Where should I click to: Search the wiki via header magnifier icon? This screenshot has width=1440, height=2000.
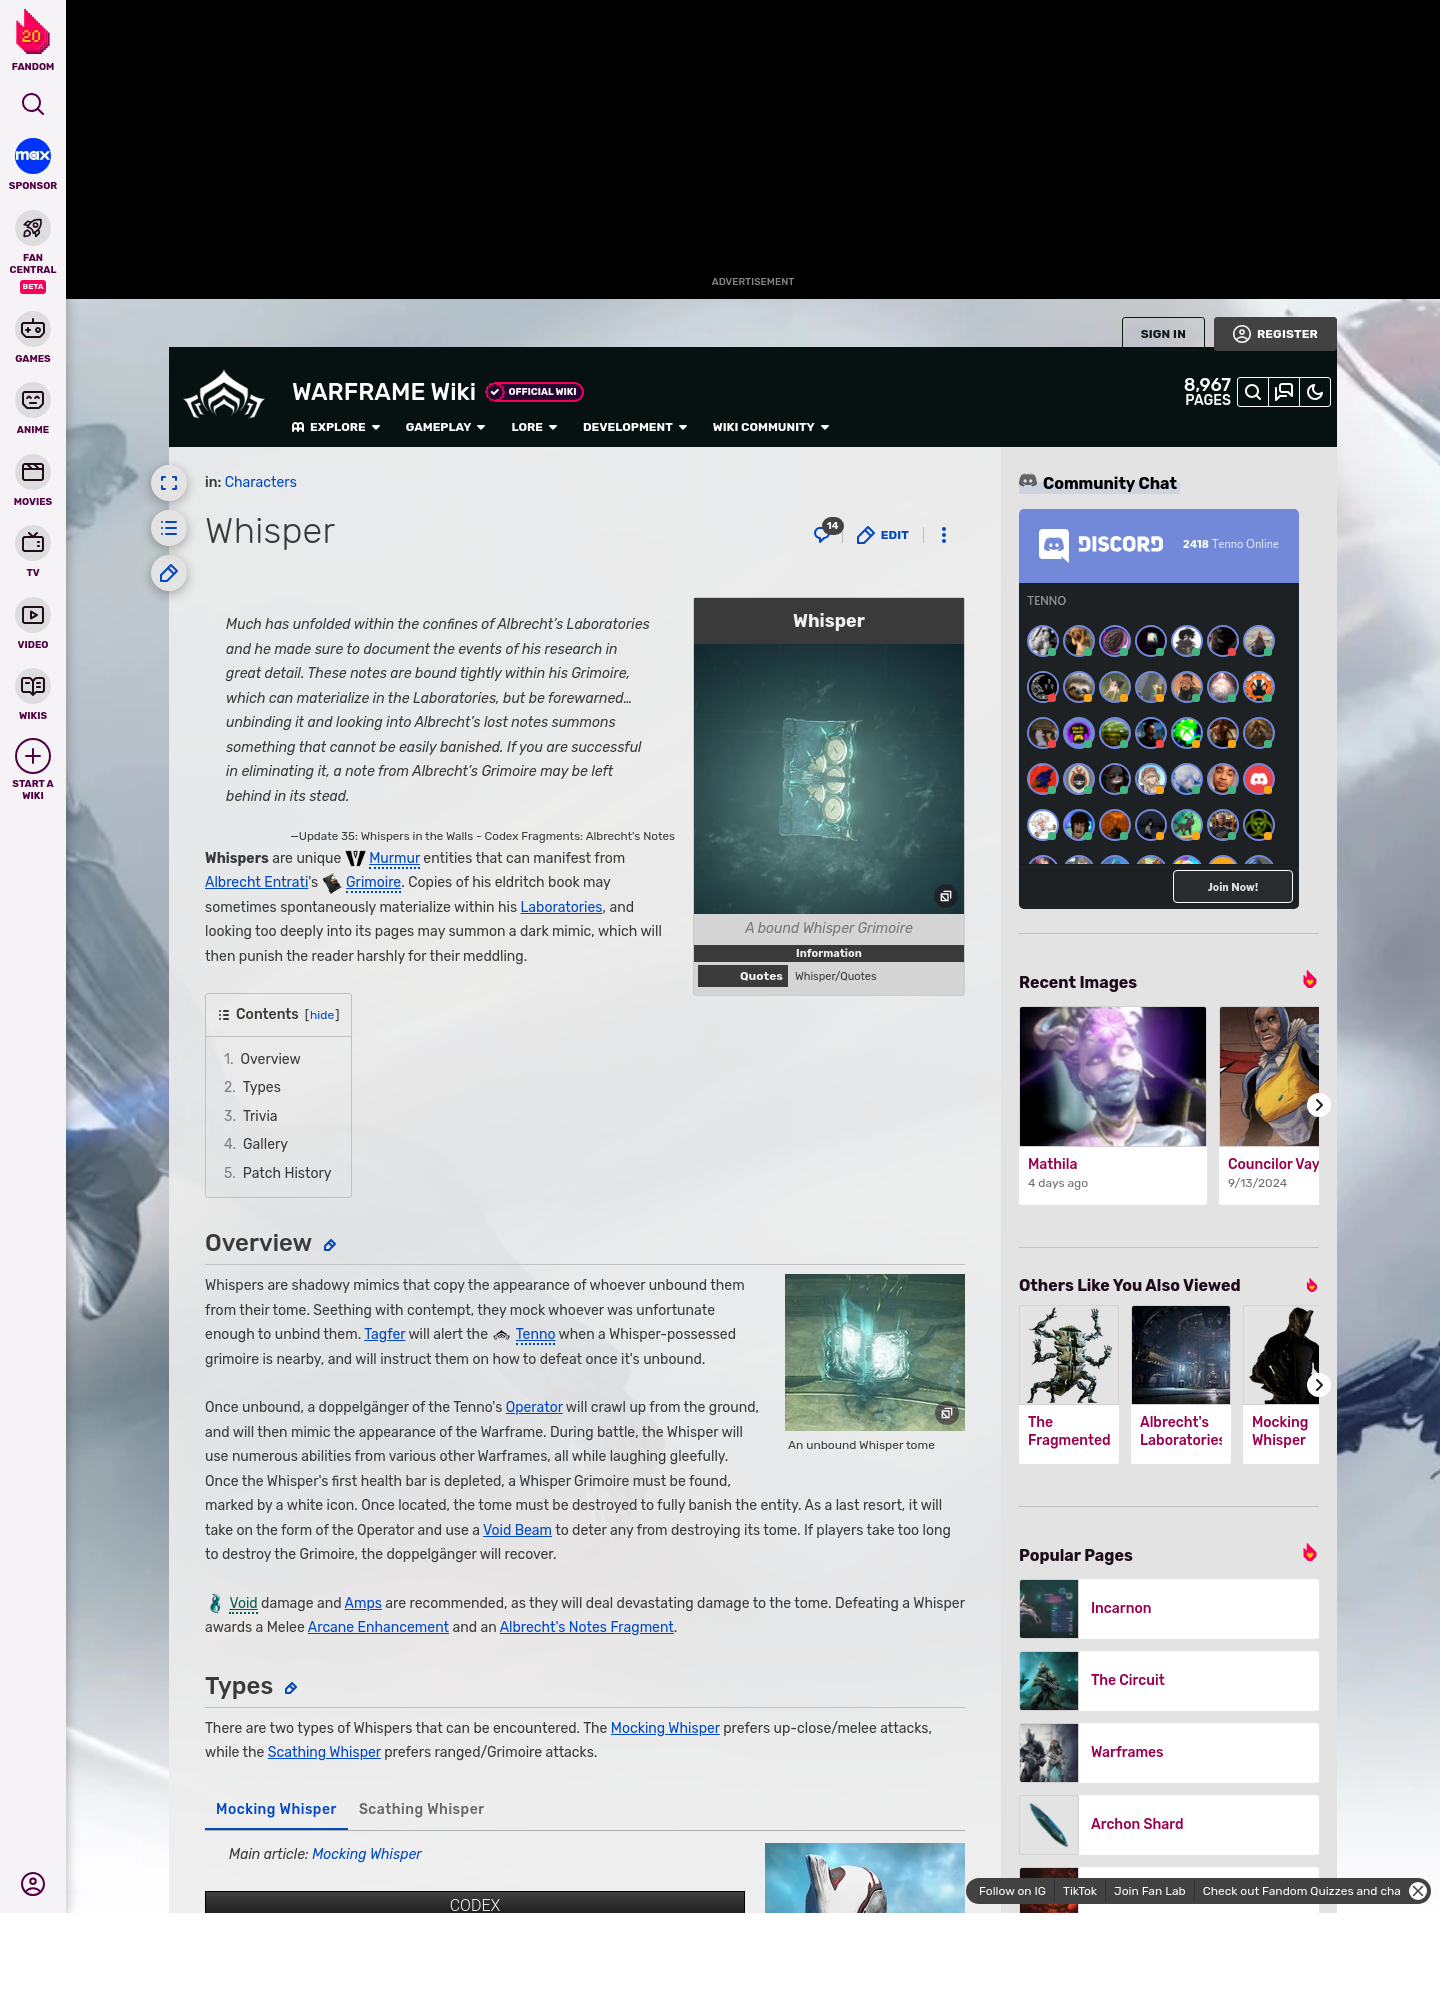click(x=1253, y=392)
